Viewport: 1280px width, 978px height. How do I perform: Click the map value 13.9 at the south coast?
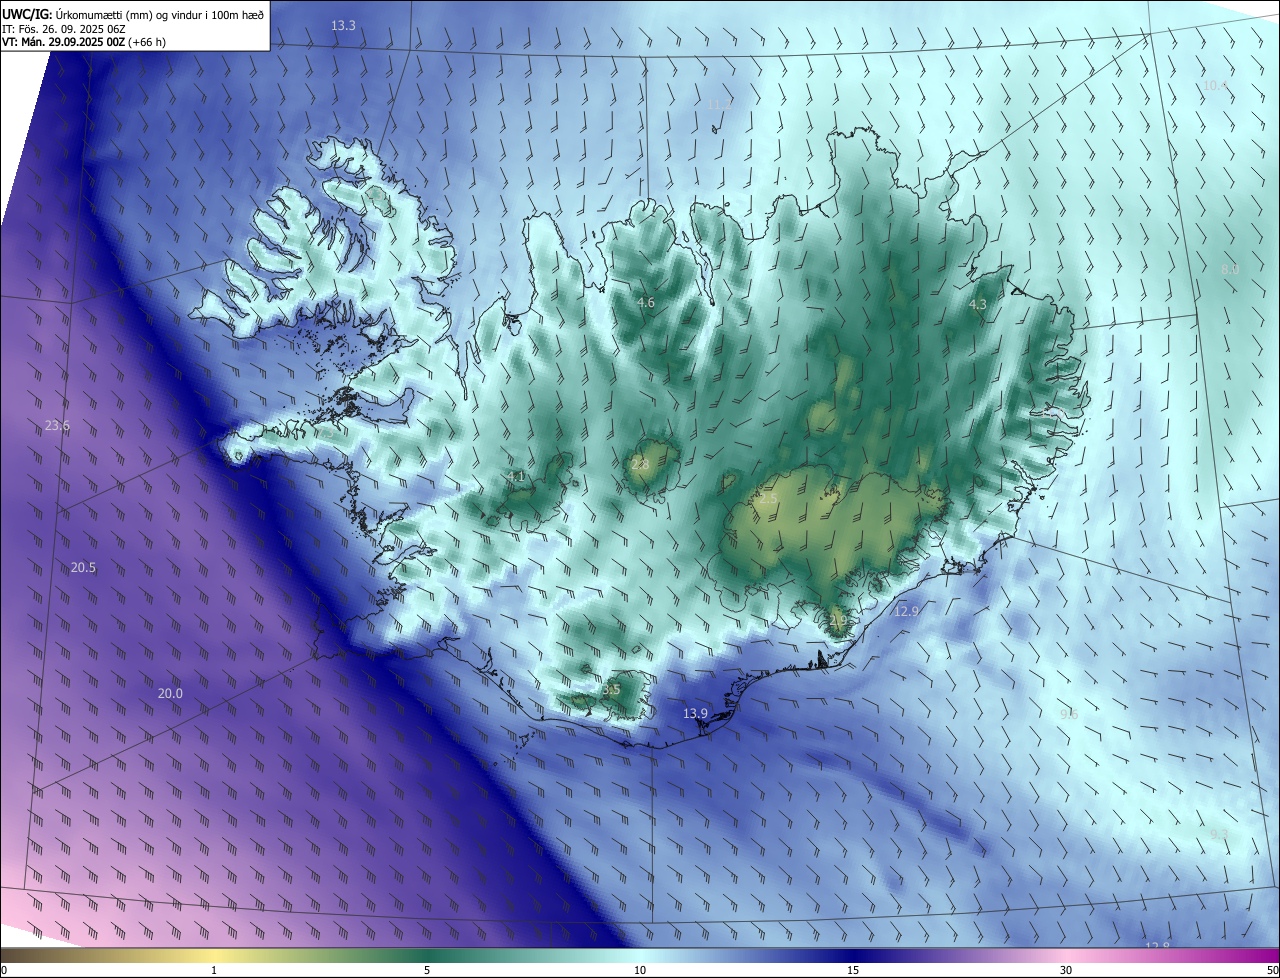695,713
